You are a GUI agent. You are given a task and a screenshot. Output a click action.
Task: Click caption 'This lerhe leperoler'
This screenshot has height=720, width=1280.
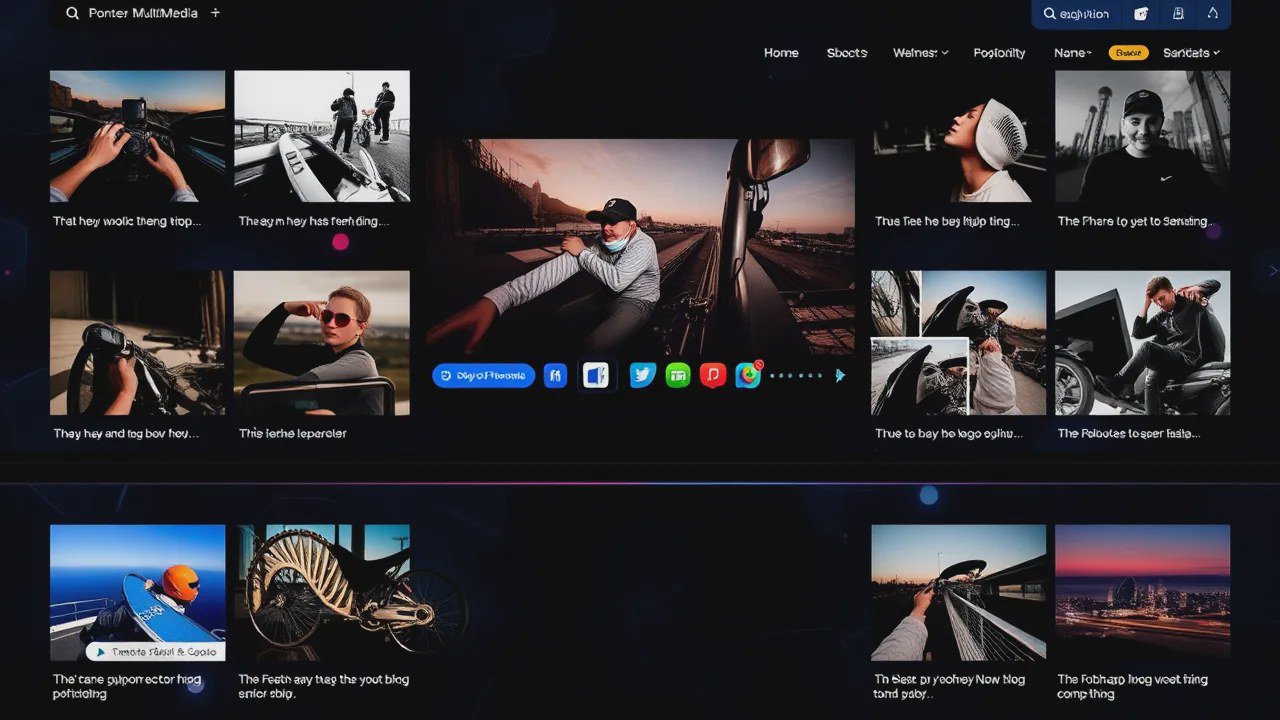click(292, 434)
